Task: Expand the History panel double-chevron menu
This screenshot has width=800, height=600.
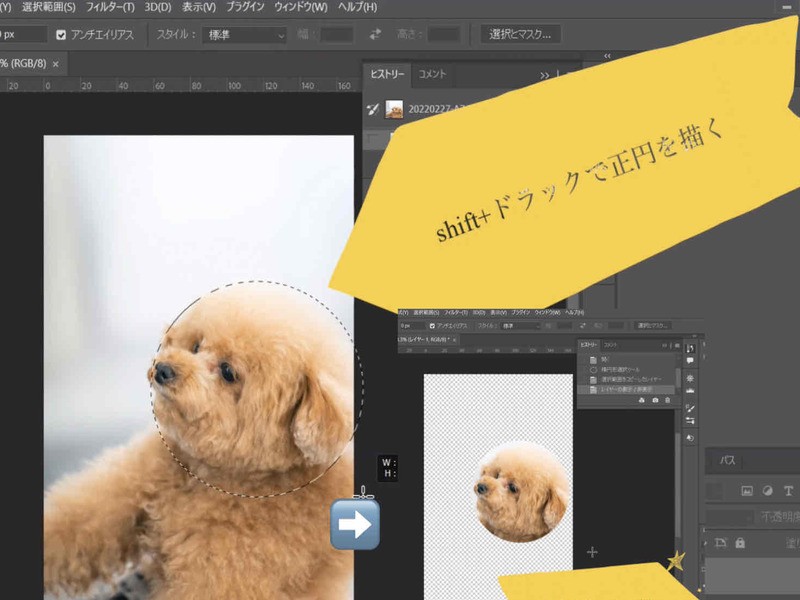Action: pyautogui.click(x=545, y=75)
